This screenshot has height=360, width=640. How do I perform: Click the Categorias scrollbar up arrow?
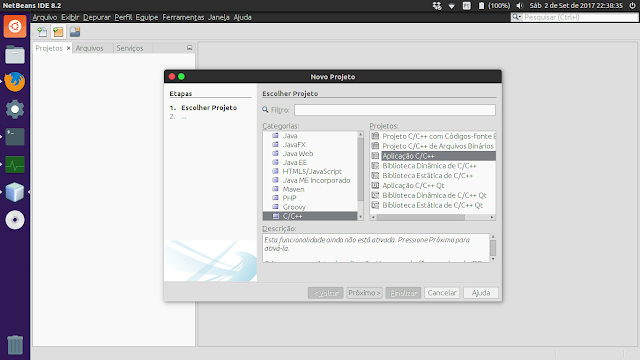[x=360, y=134]
